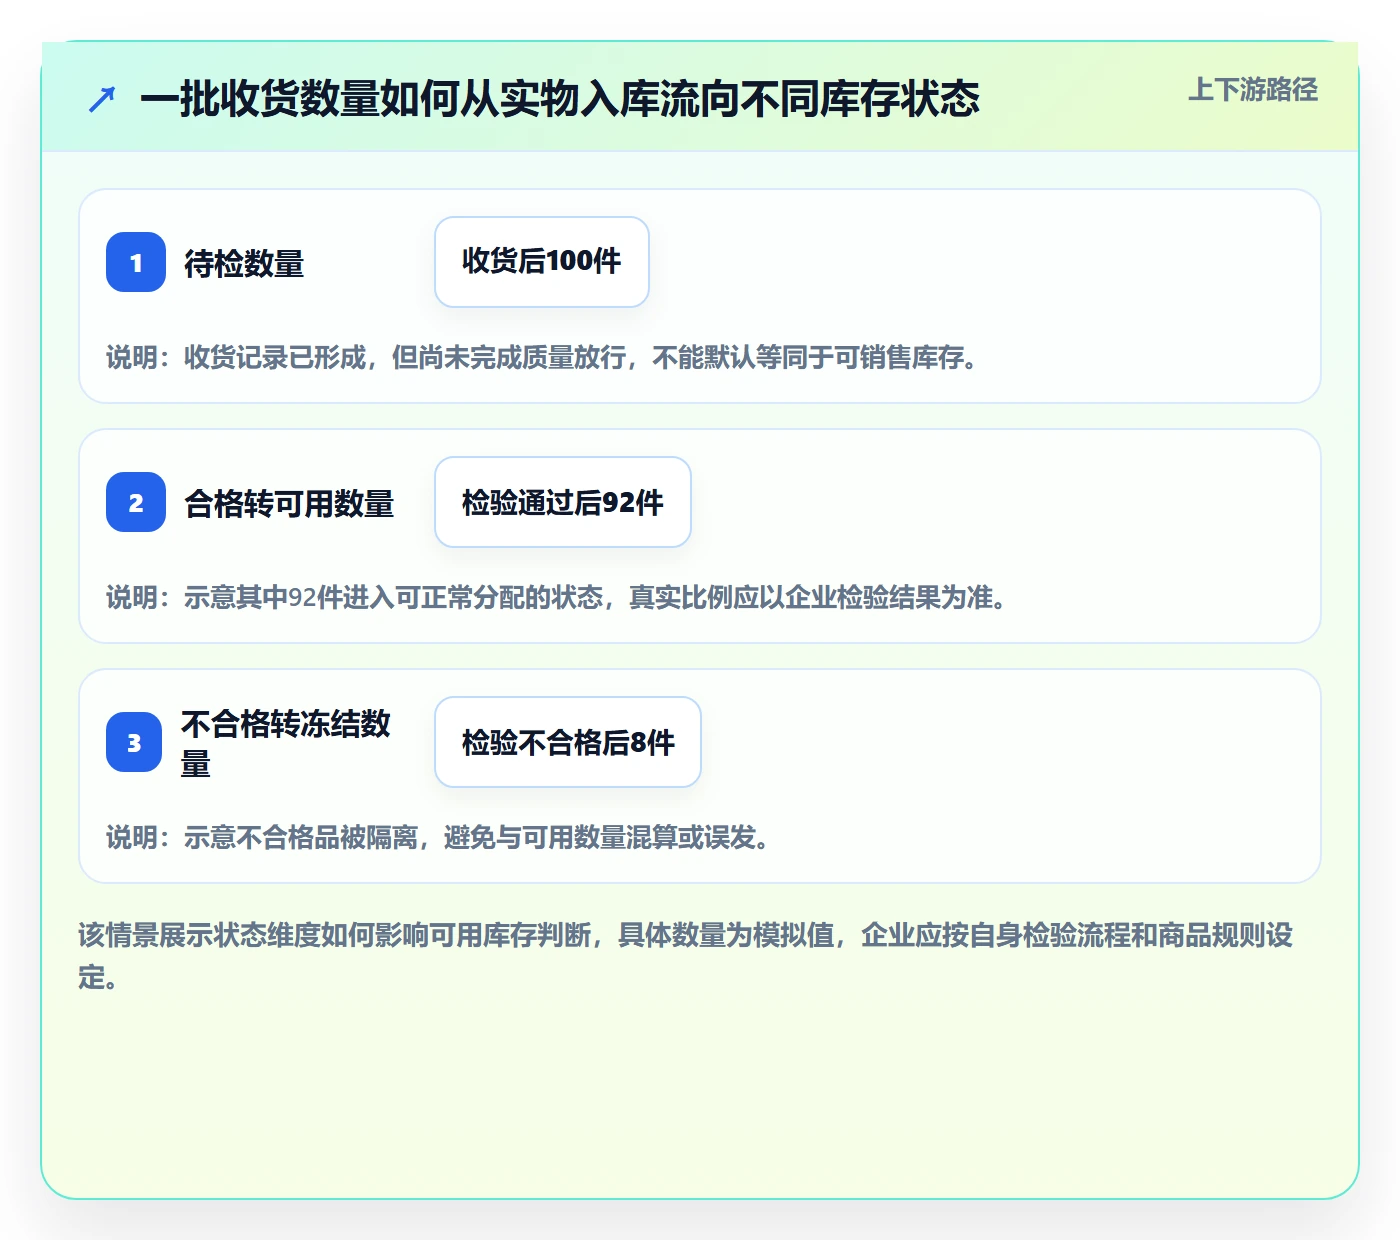Click the step 1 number badge
The image size is (1400, 1240).
tap(136, 262)
